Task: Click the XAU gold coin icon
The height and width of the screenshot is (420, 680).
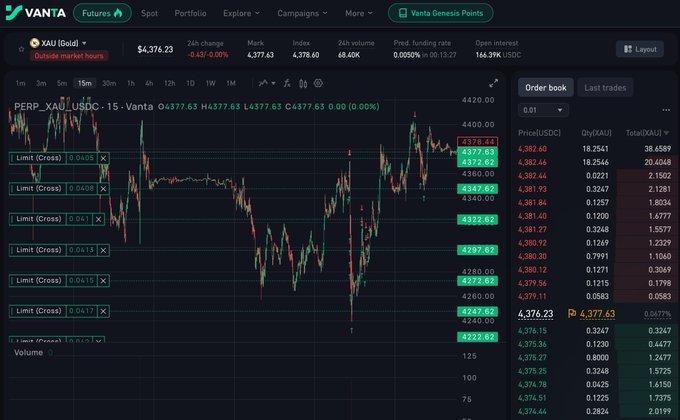Action: coord(35,43)
